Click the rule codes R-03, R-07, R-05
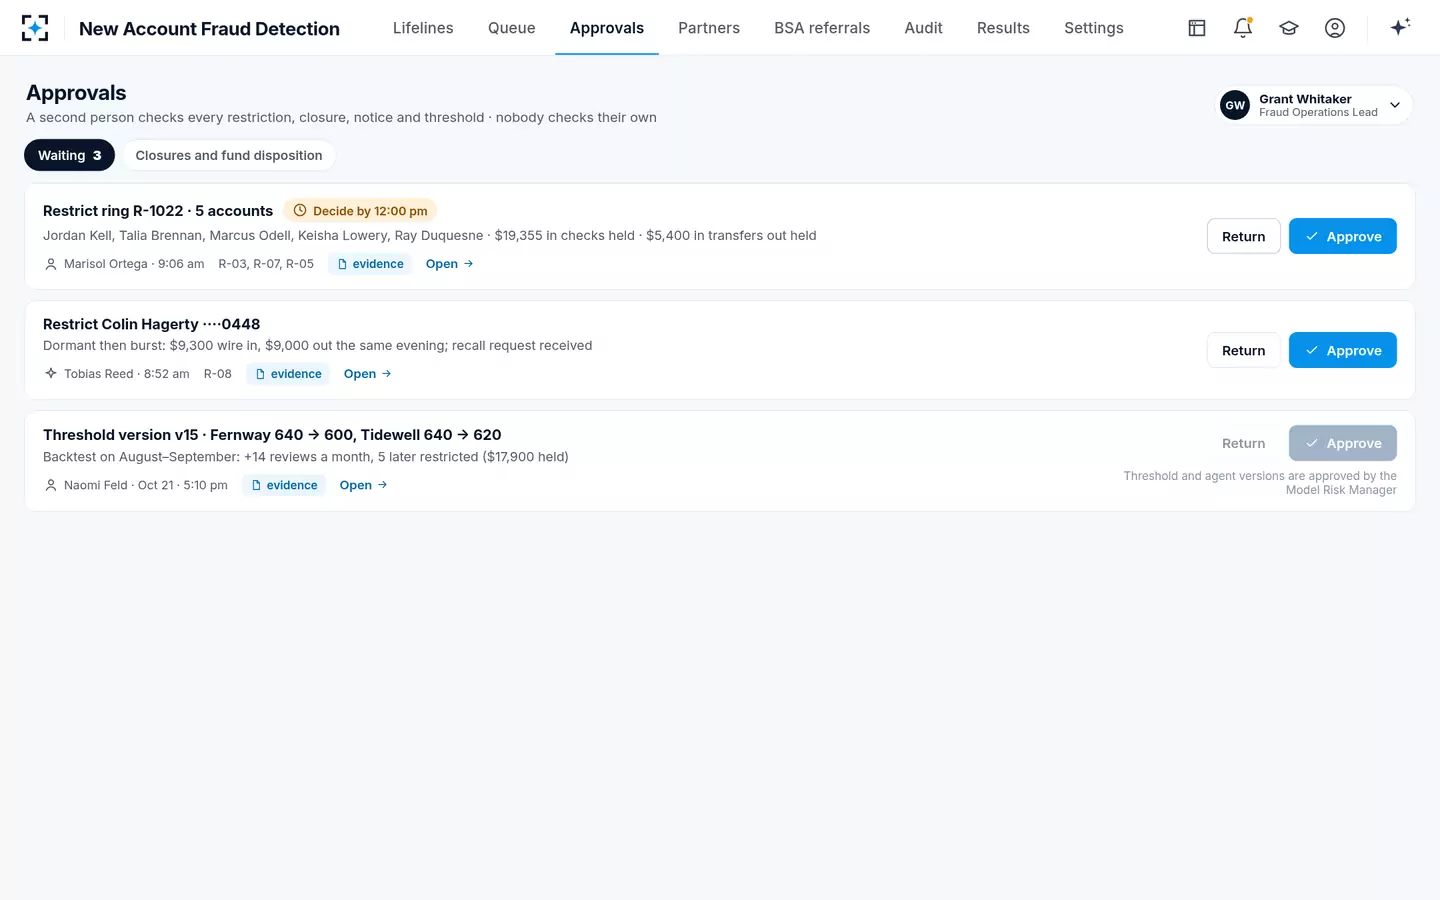1440x900 pixels. pos(266,264)
